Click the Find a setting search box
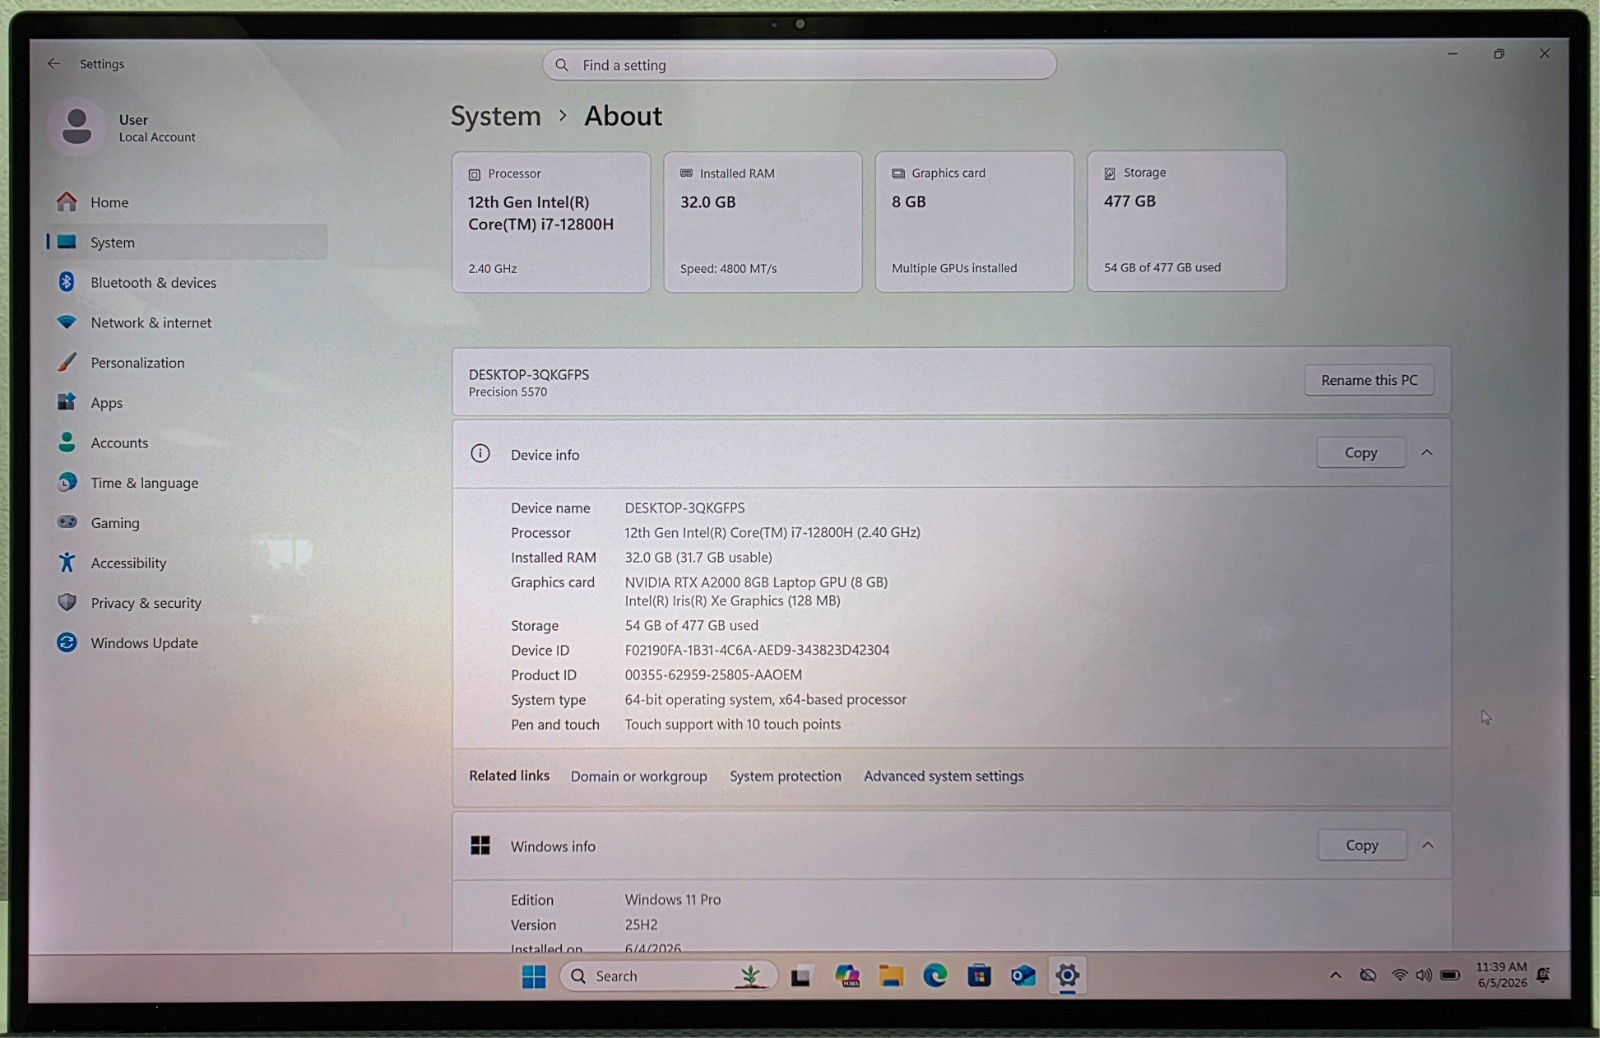 click(799, 65)
